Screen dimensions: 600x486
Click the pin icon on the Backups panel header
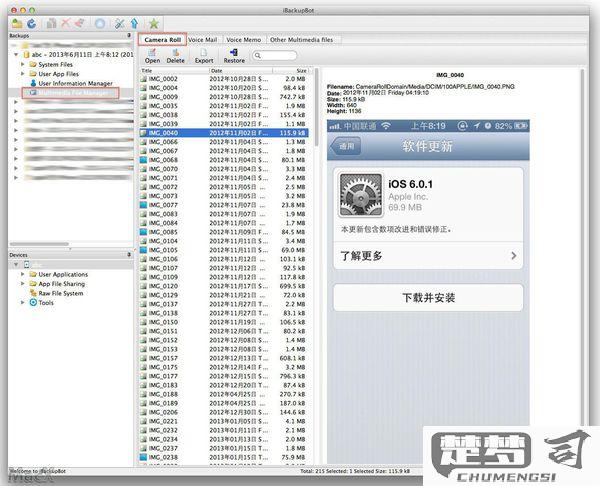click(129, 35)
